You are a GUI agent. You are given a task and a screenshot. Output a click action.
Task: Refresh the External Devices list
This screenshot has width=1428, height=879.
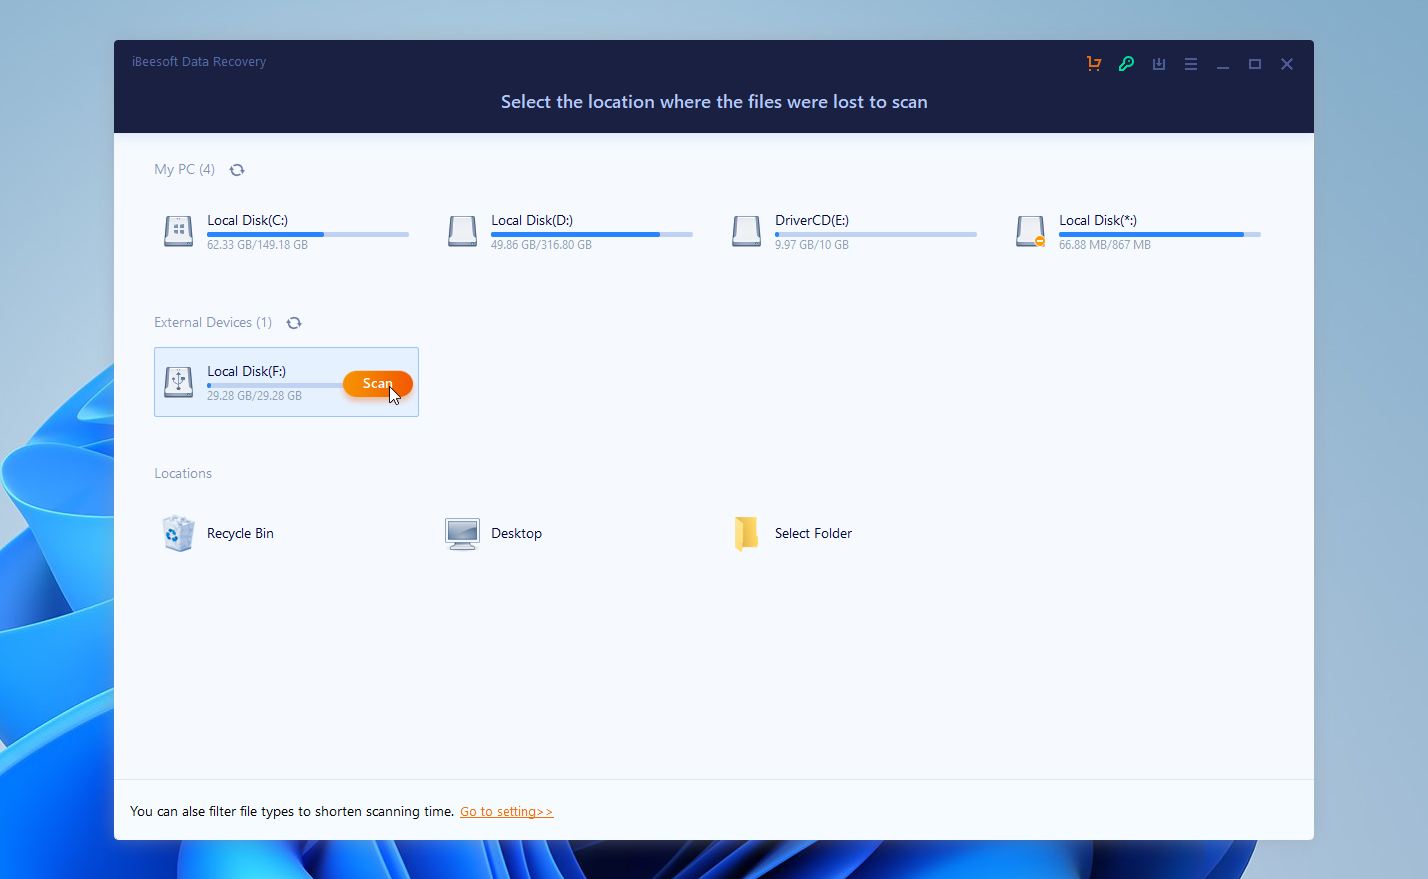(294, 322)
